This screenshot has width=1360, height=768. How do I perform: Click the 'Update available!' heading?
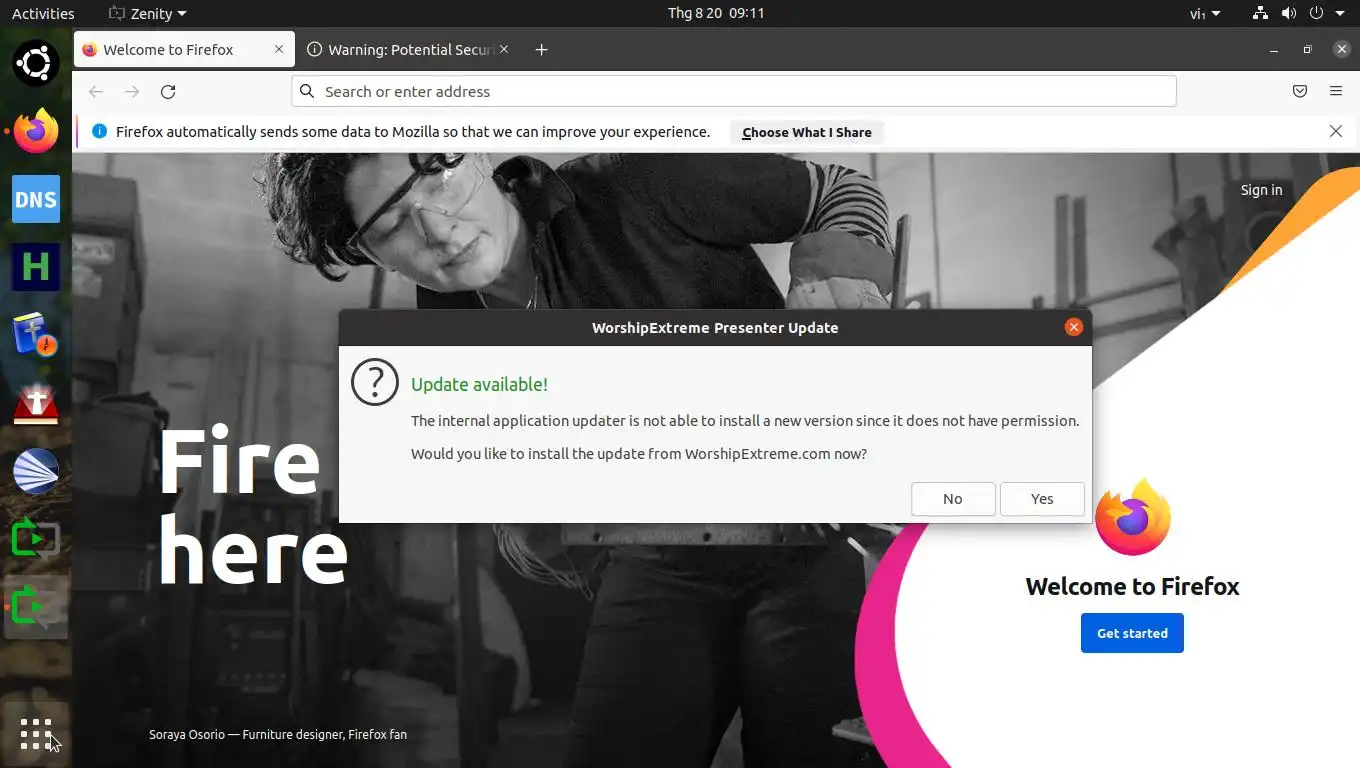pos(479,385)
